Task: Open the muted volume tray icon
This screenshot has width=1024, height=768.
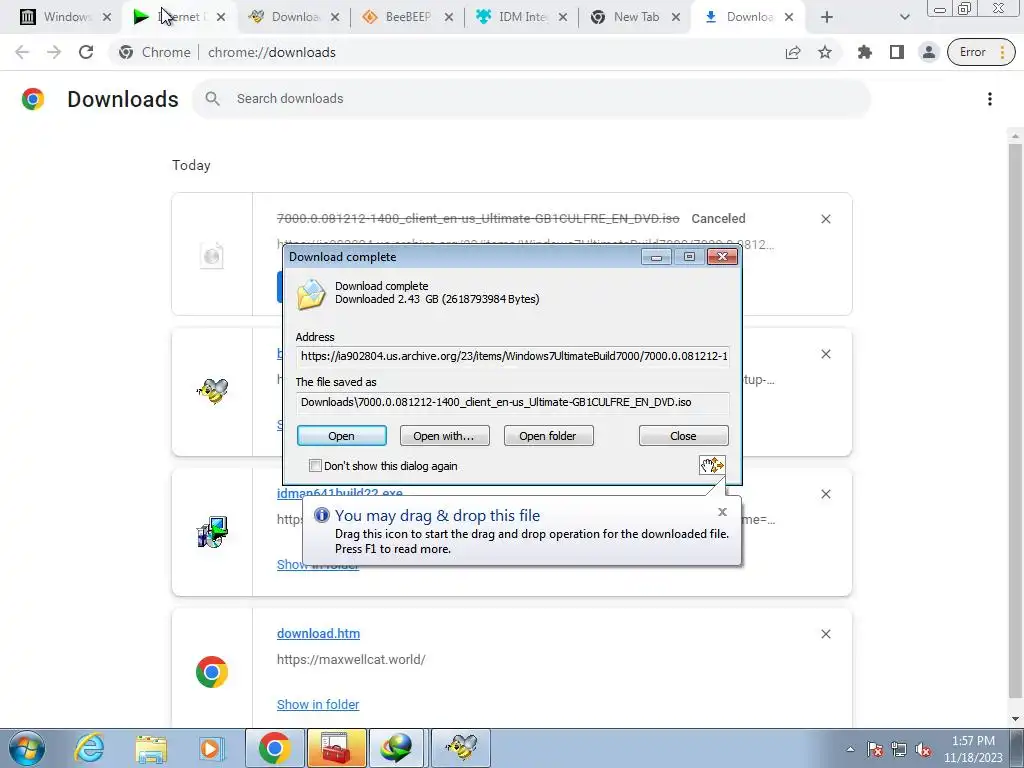Action: [x=923, y=749]
